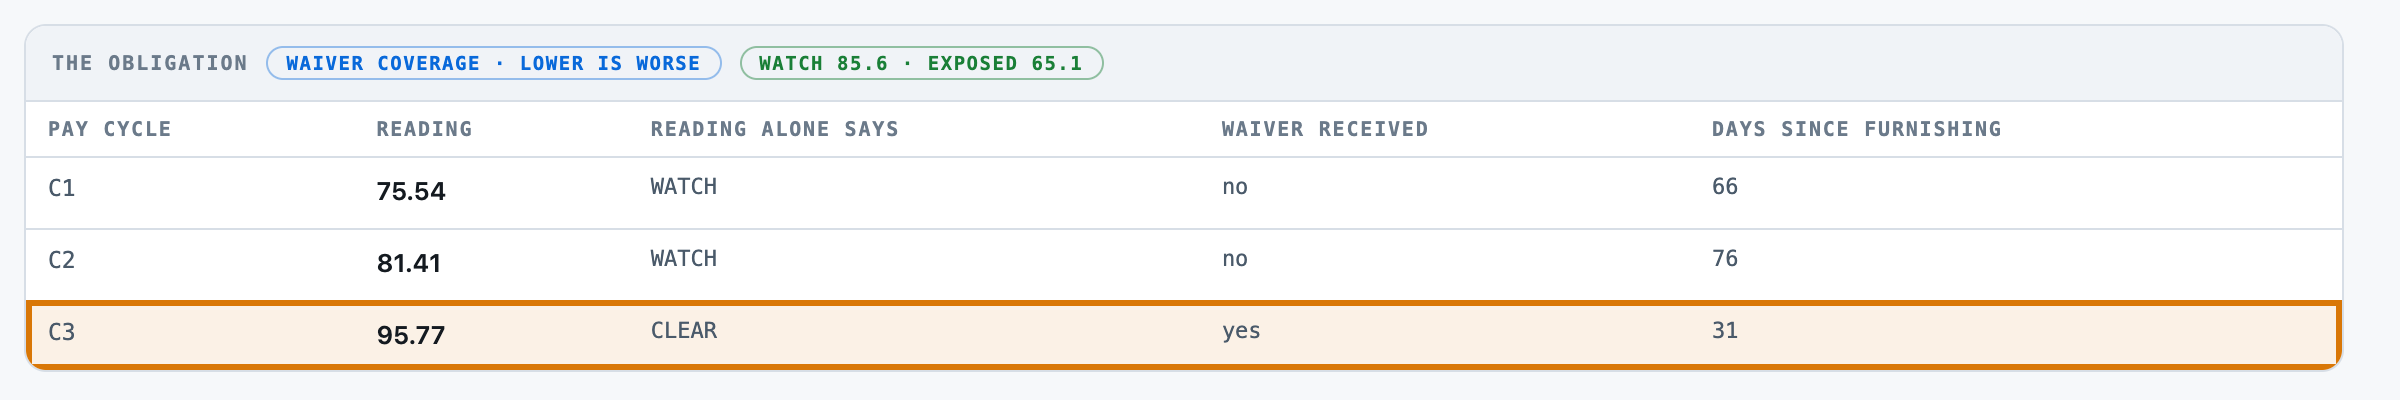Click the Waiver Coverage lower is worse badge
The image size is (2400, 400).
coord(494,63)
